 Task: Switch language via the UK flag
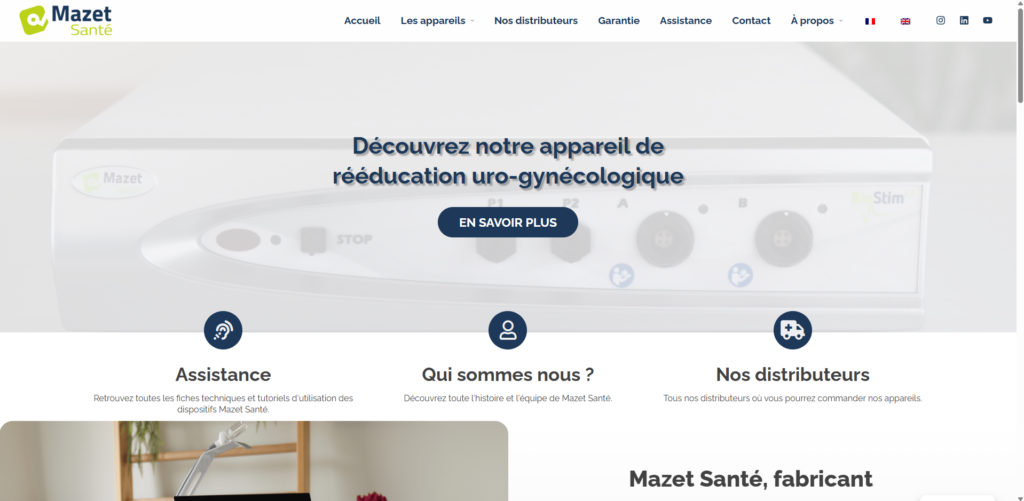905,21
